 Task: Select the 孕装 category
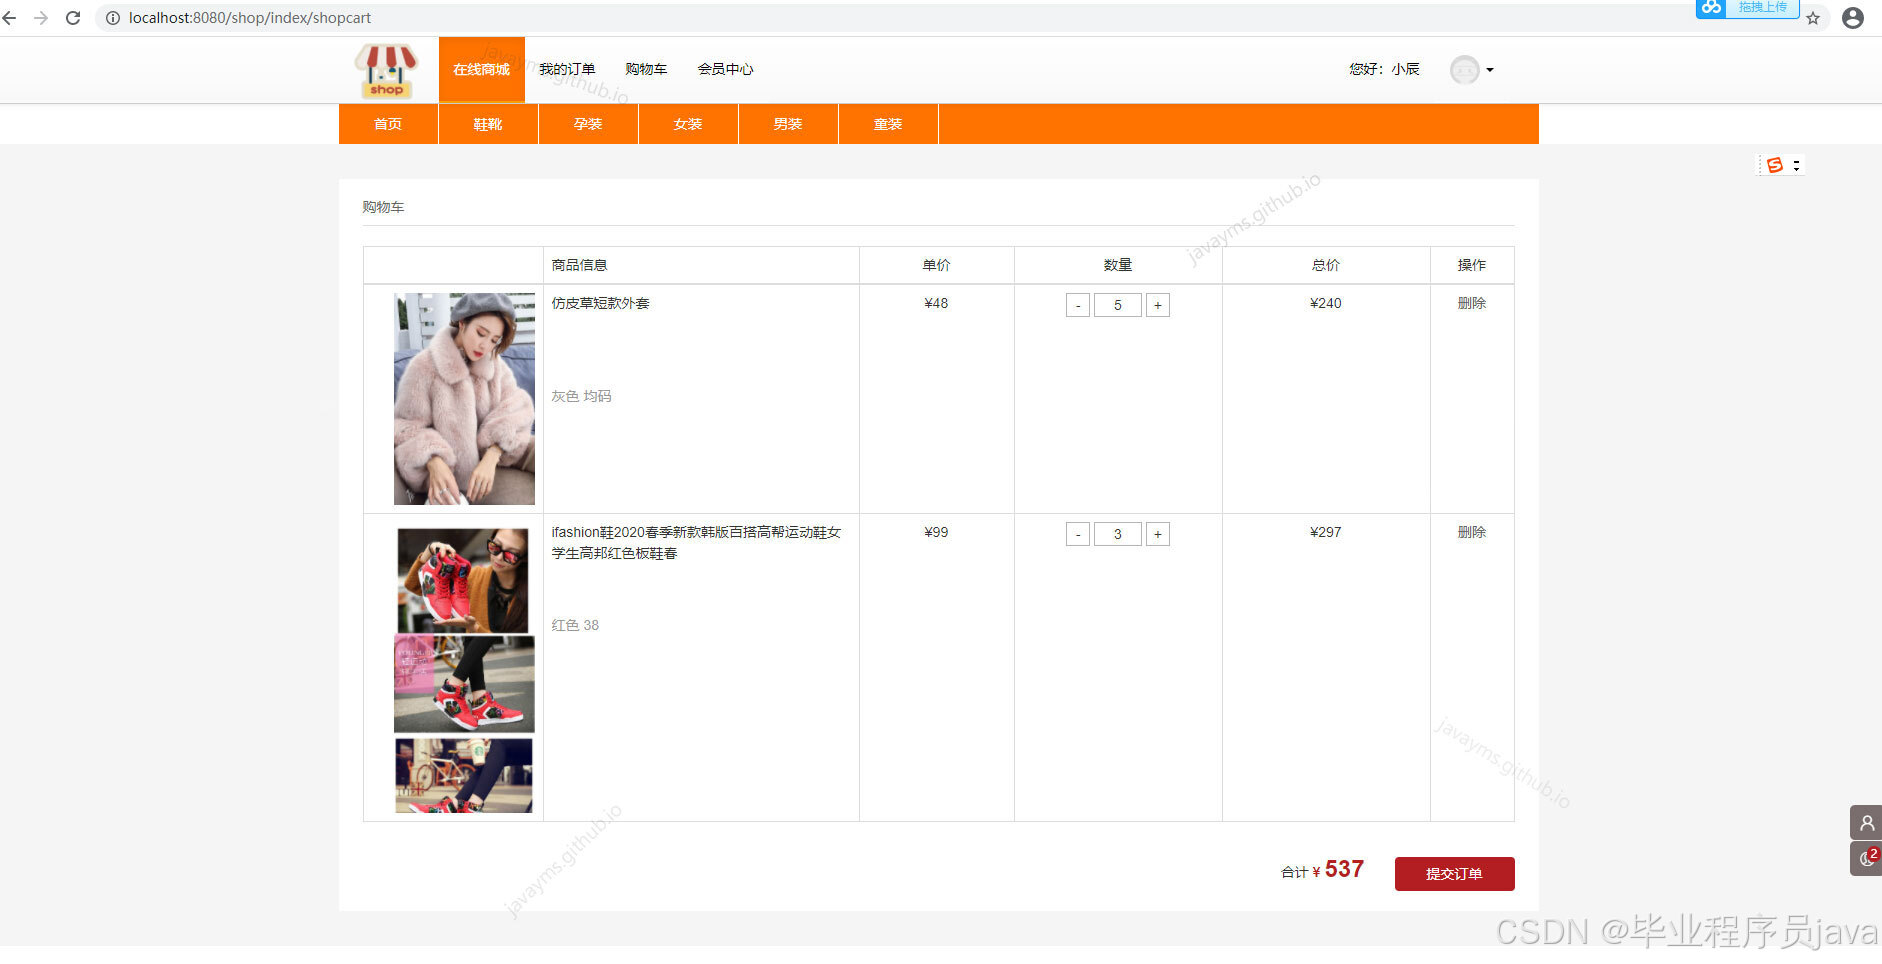click(x=588, y=124)
